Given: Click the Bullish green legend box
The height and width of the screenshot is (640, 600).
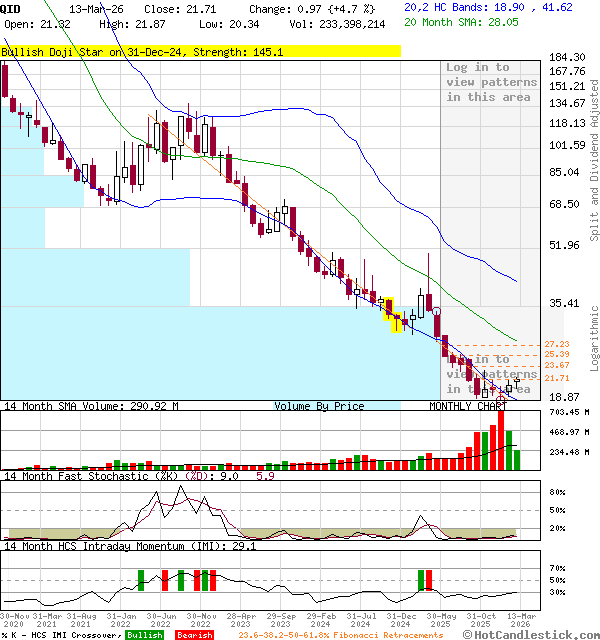Looking at the screenshot, I should (x=145, y=635).
